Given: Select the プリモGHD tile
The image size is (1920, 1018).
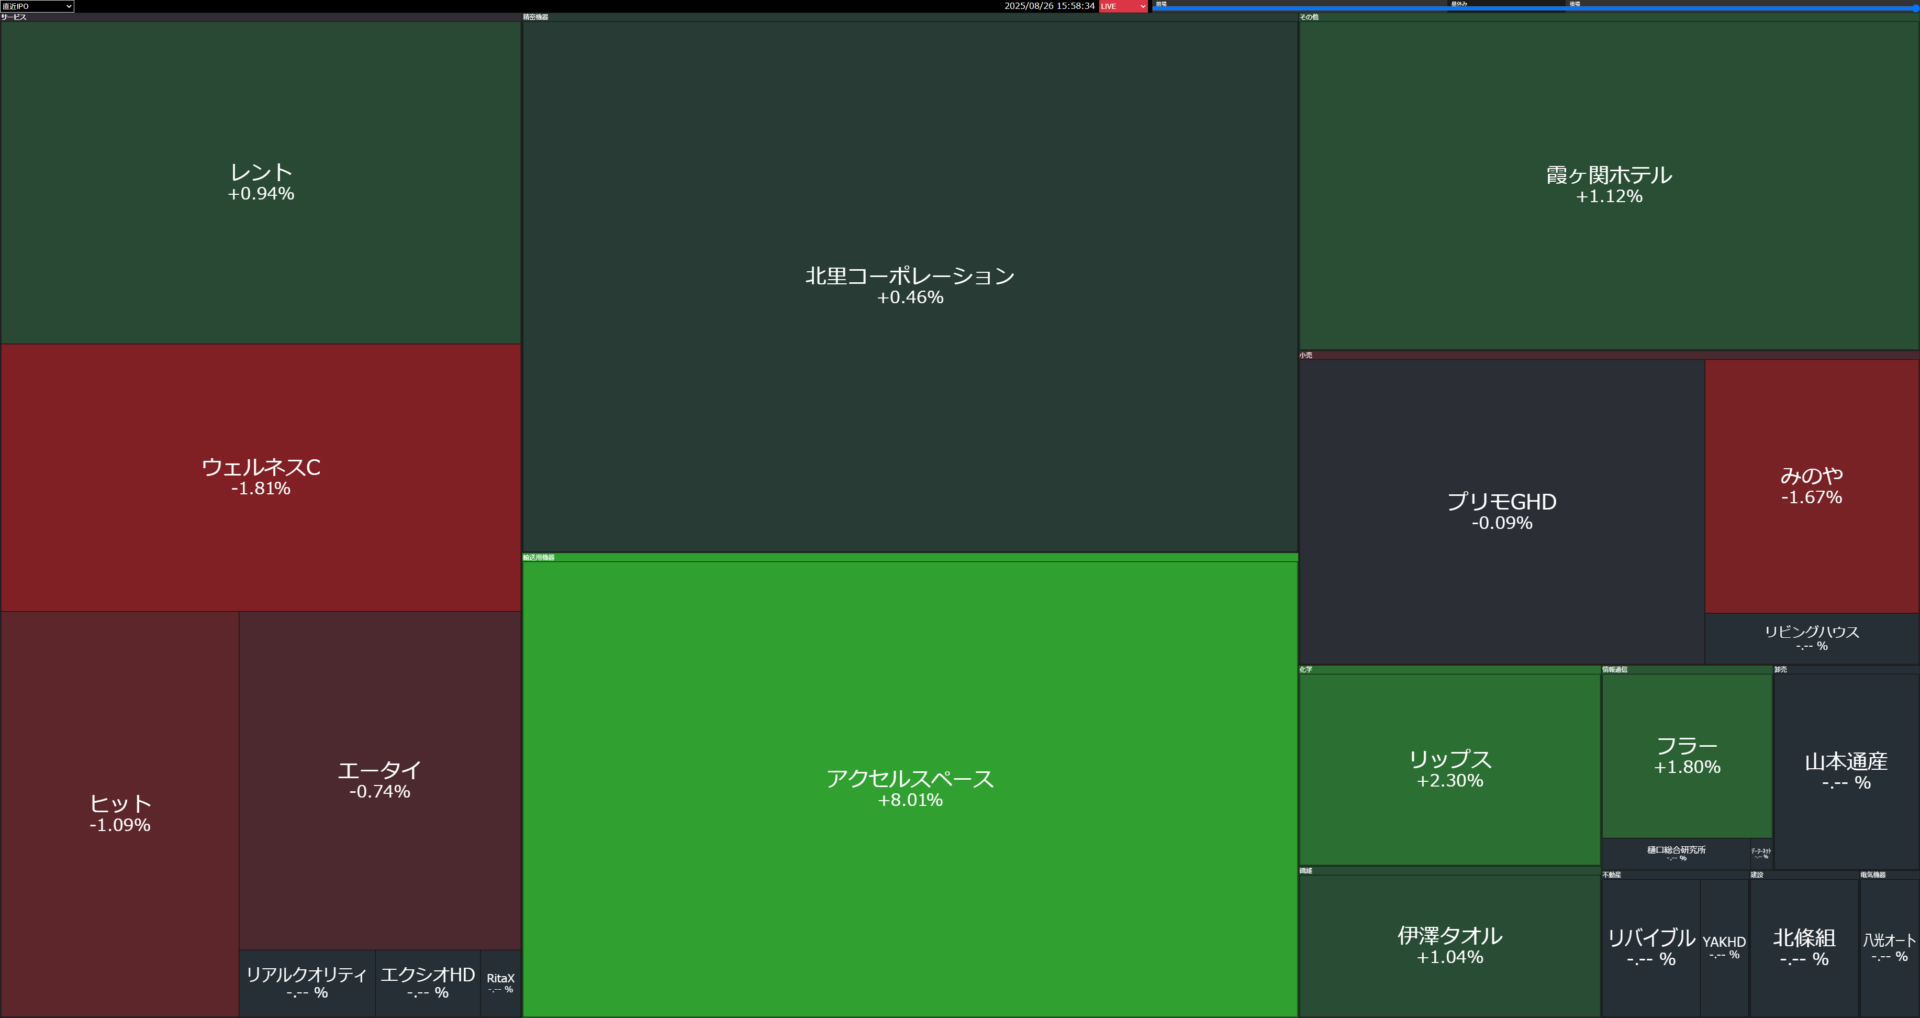Looking at the screenshot, I should [x=1502, y=511].
